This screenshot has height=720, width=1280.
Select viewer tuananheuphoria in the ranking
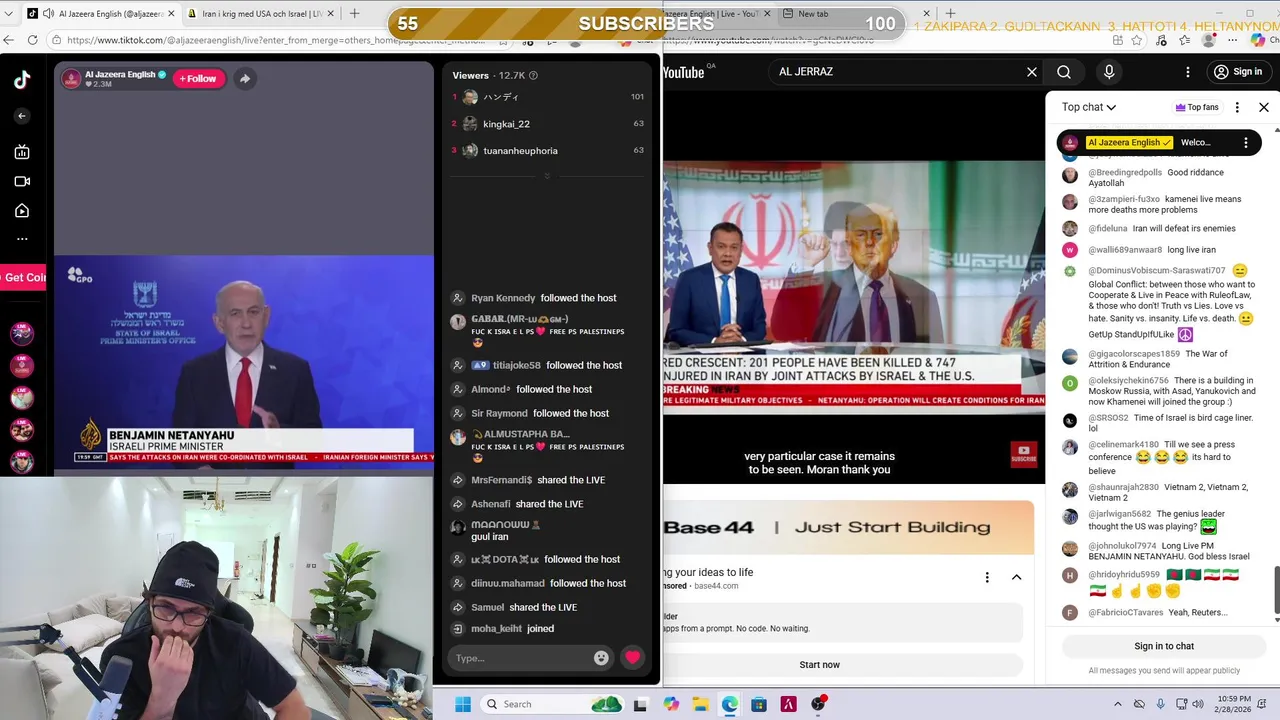547,150
